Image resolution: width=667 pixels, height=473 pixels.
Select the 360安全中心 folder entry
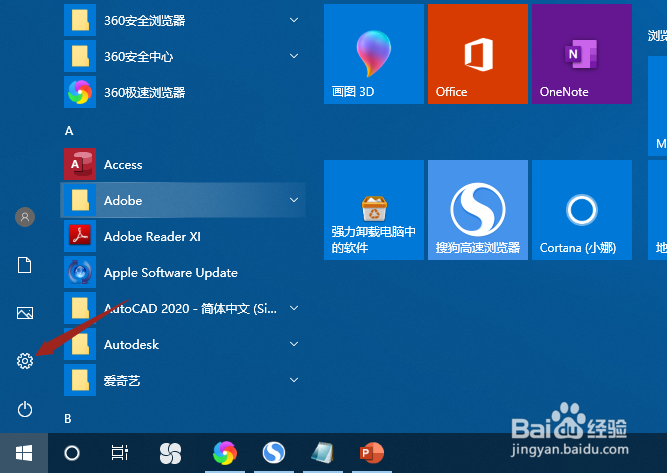[x=183, y=56]
